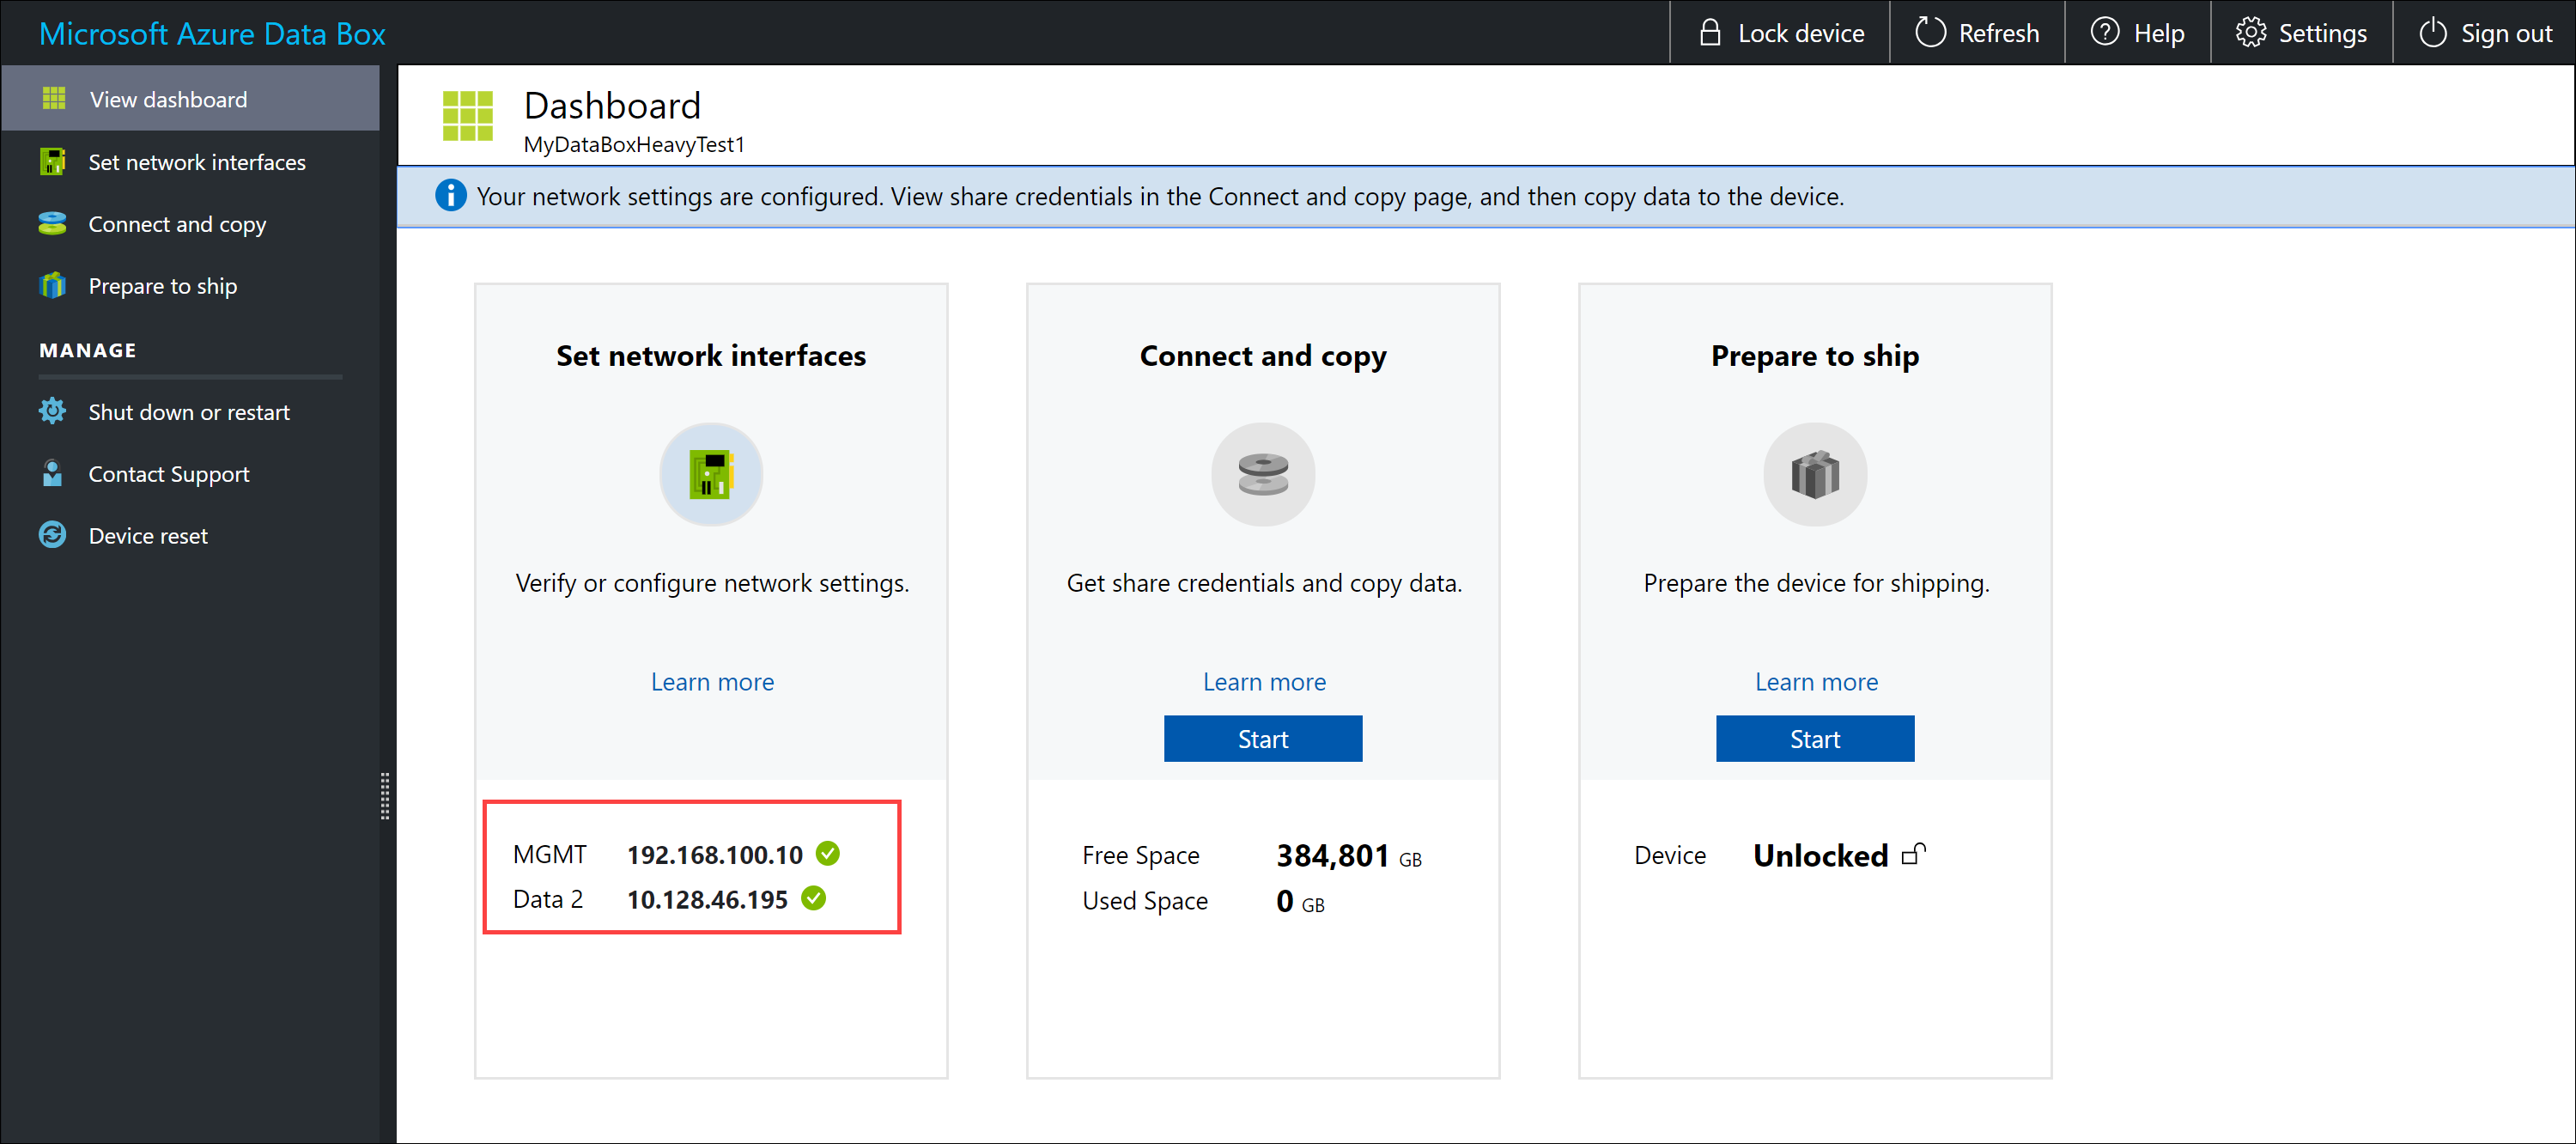The image size is (2576, 1144).
Task: Click the Prepare to ship Start button
Action: pyautogui.click(x=1814, y=739)
